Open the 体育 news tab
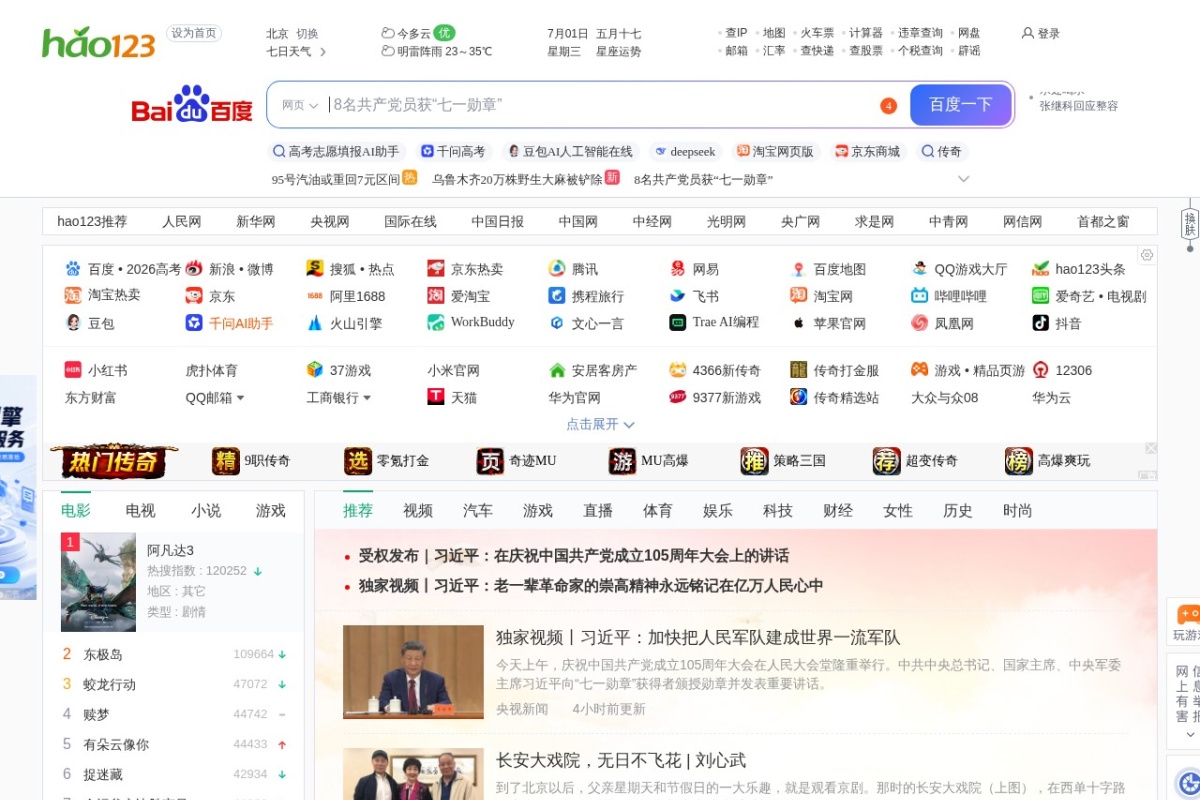1200x800 pixels. (x=658, y=510)
